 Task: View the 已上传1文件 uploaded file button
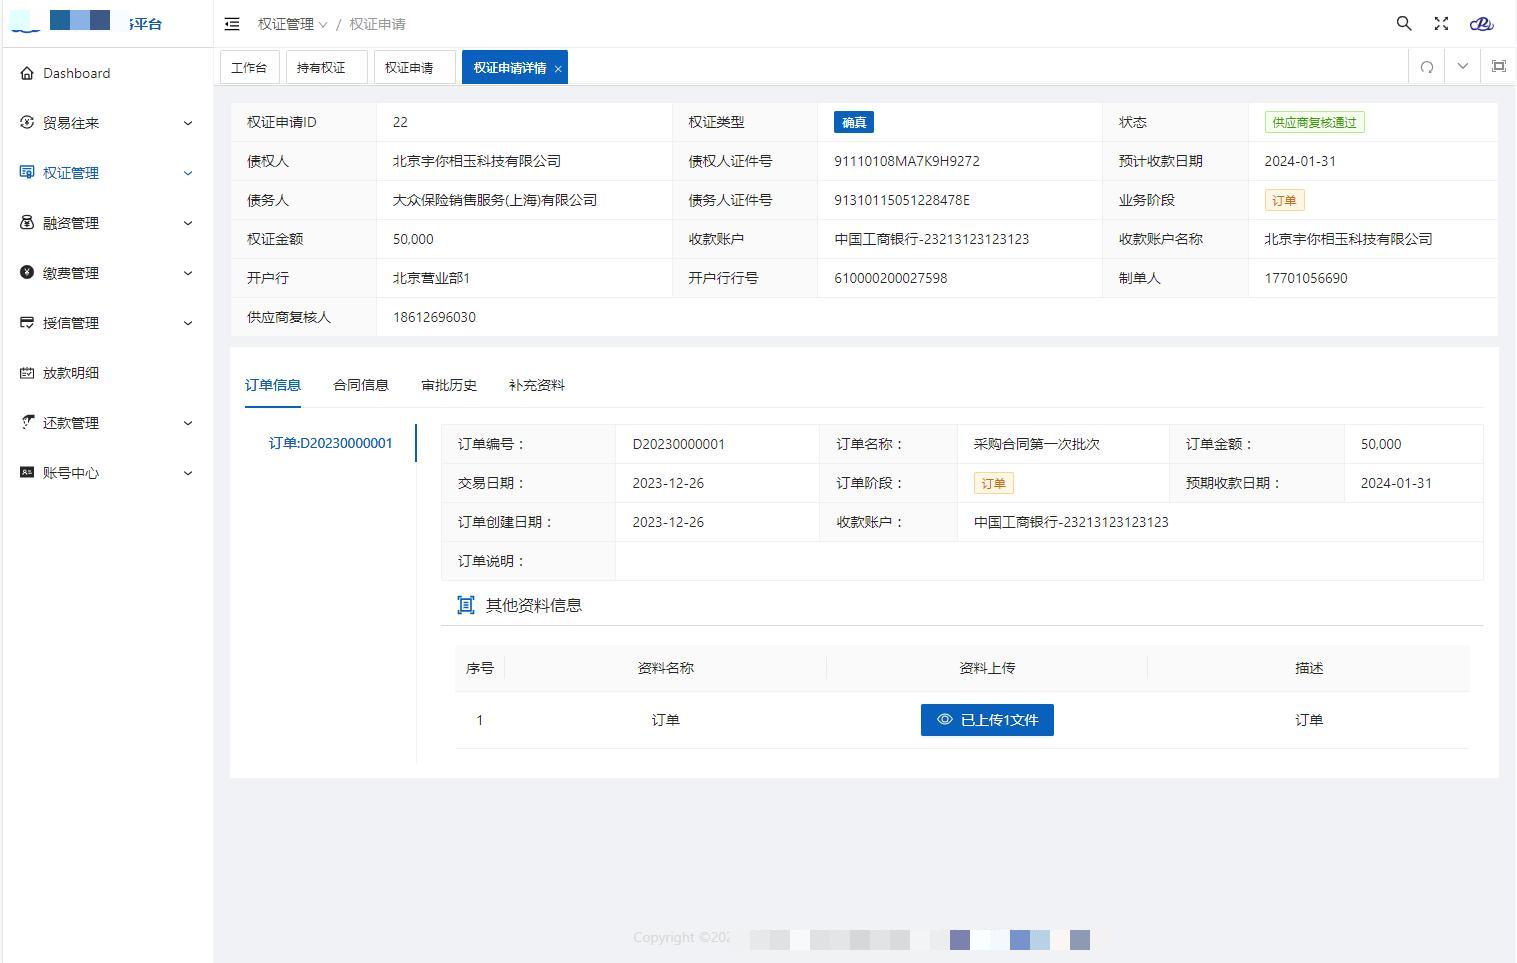click(x=986, y=720)
